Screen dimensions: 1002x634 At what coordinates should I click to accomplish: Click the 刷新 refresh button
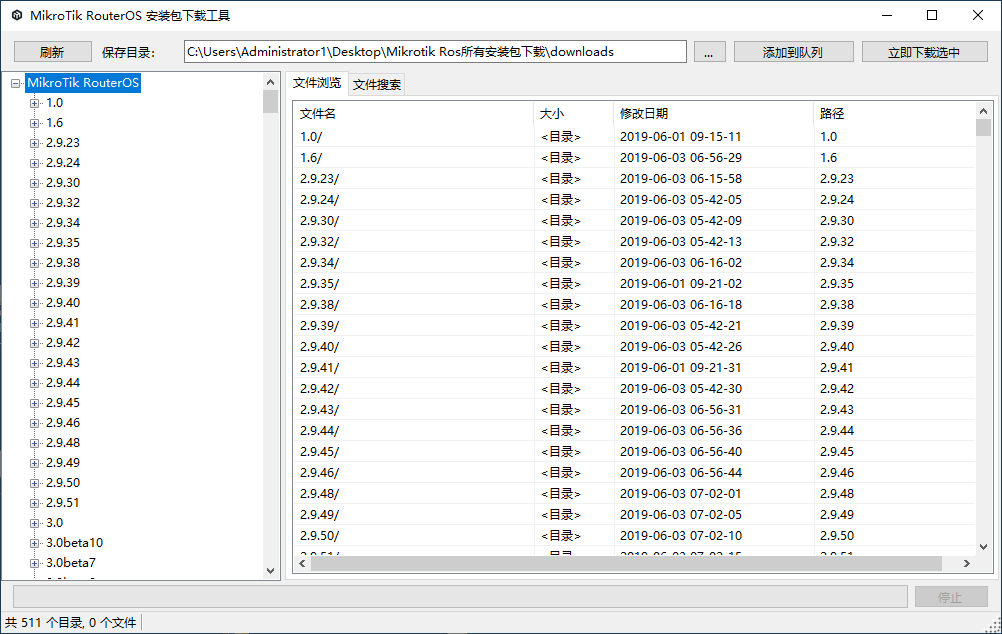point(52,52)
